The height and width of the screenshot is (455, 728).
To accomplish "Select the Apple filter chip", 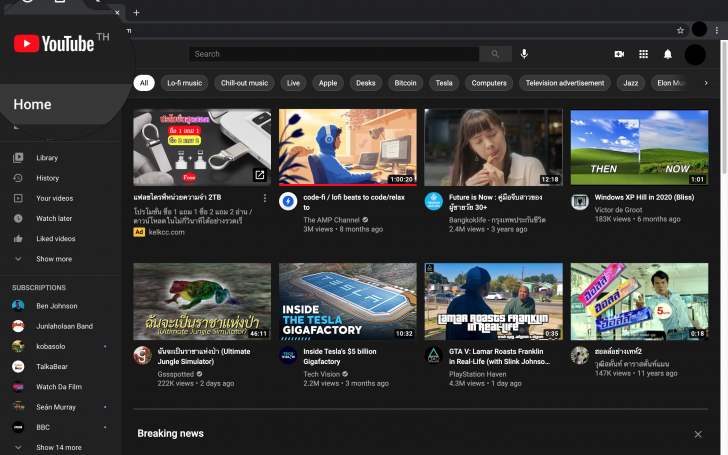I will [x=328, y=83].
